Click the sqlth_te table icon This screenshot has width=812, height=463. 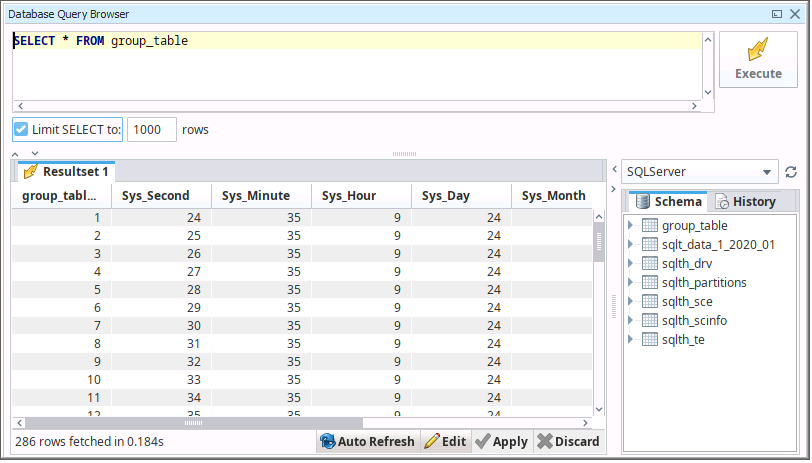[649, 339]
